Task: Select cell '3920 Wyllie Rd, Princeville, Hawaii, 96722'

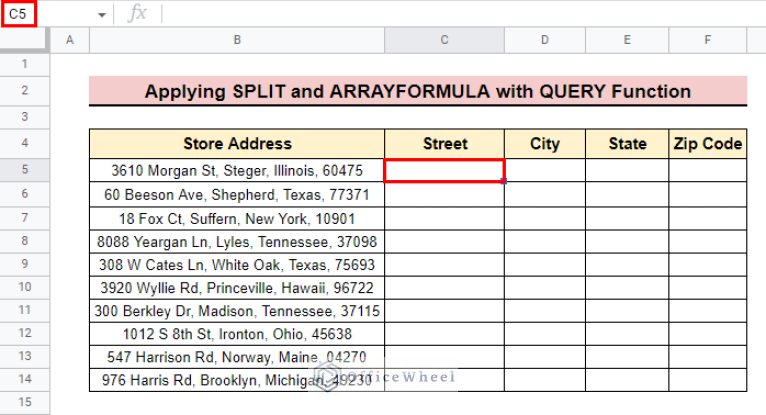Action: [237, 288]
